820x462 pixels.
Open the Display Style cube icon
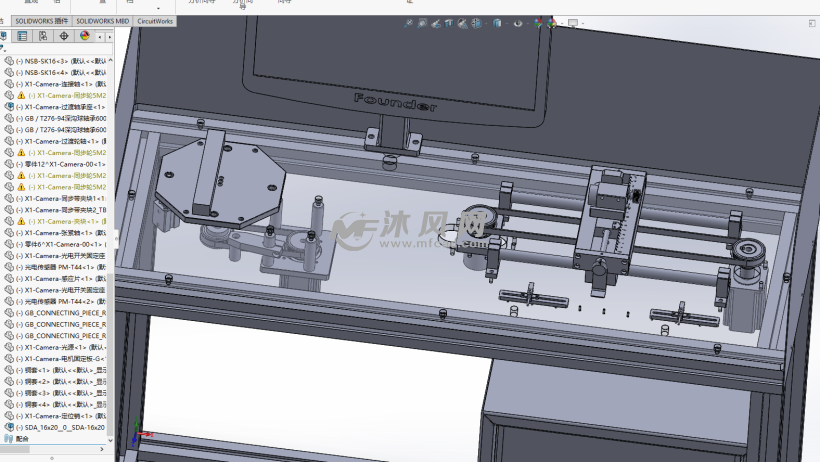point(497,23)
